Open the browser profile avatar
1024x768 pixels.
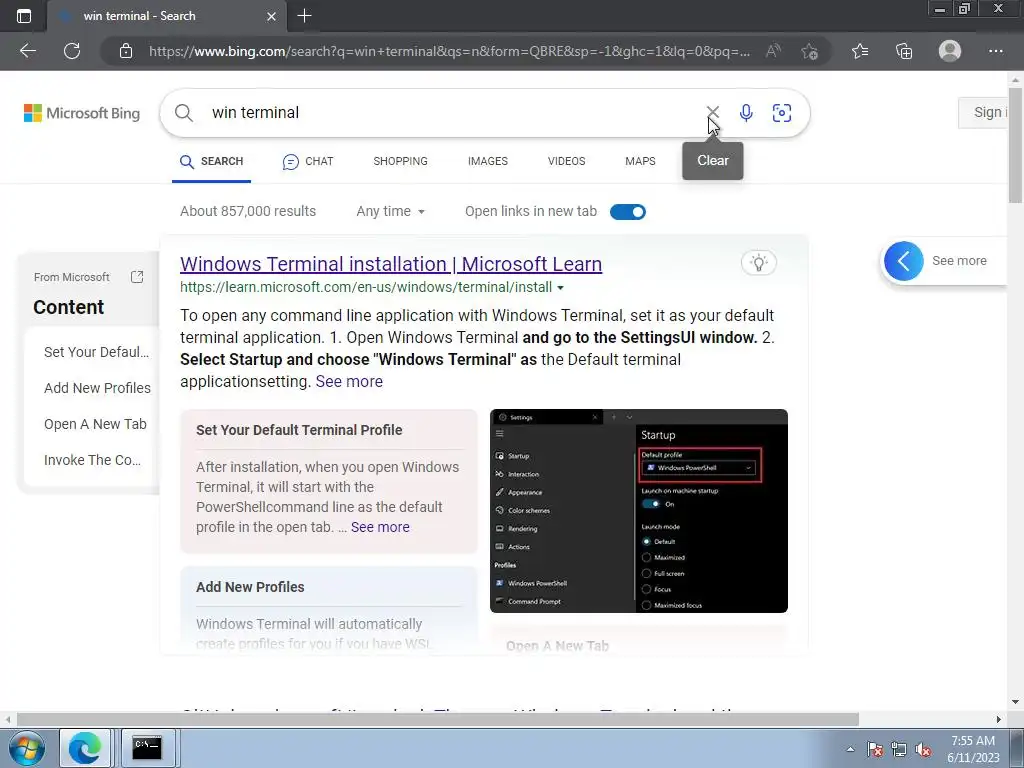pos(950,51)
